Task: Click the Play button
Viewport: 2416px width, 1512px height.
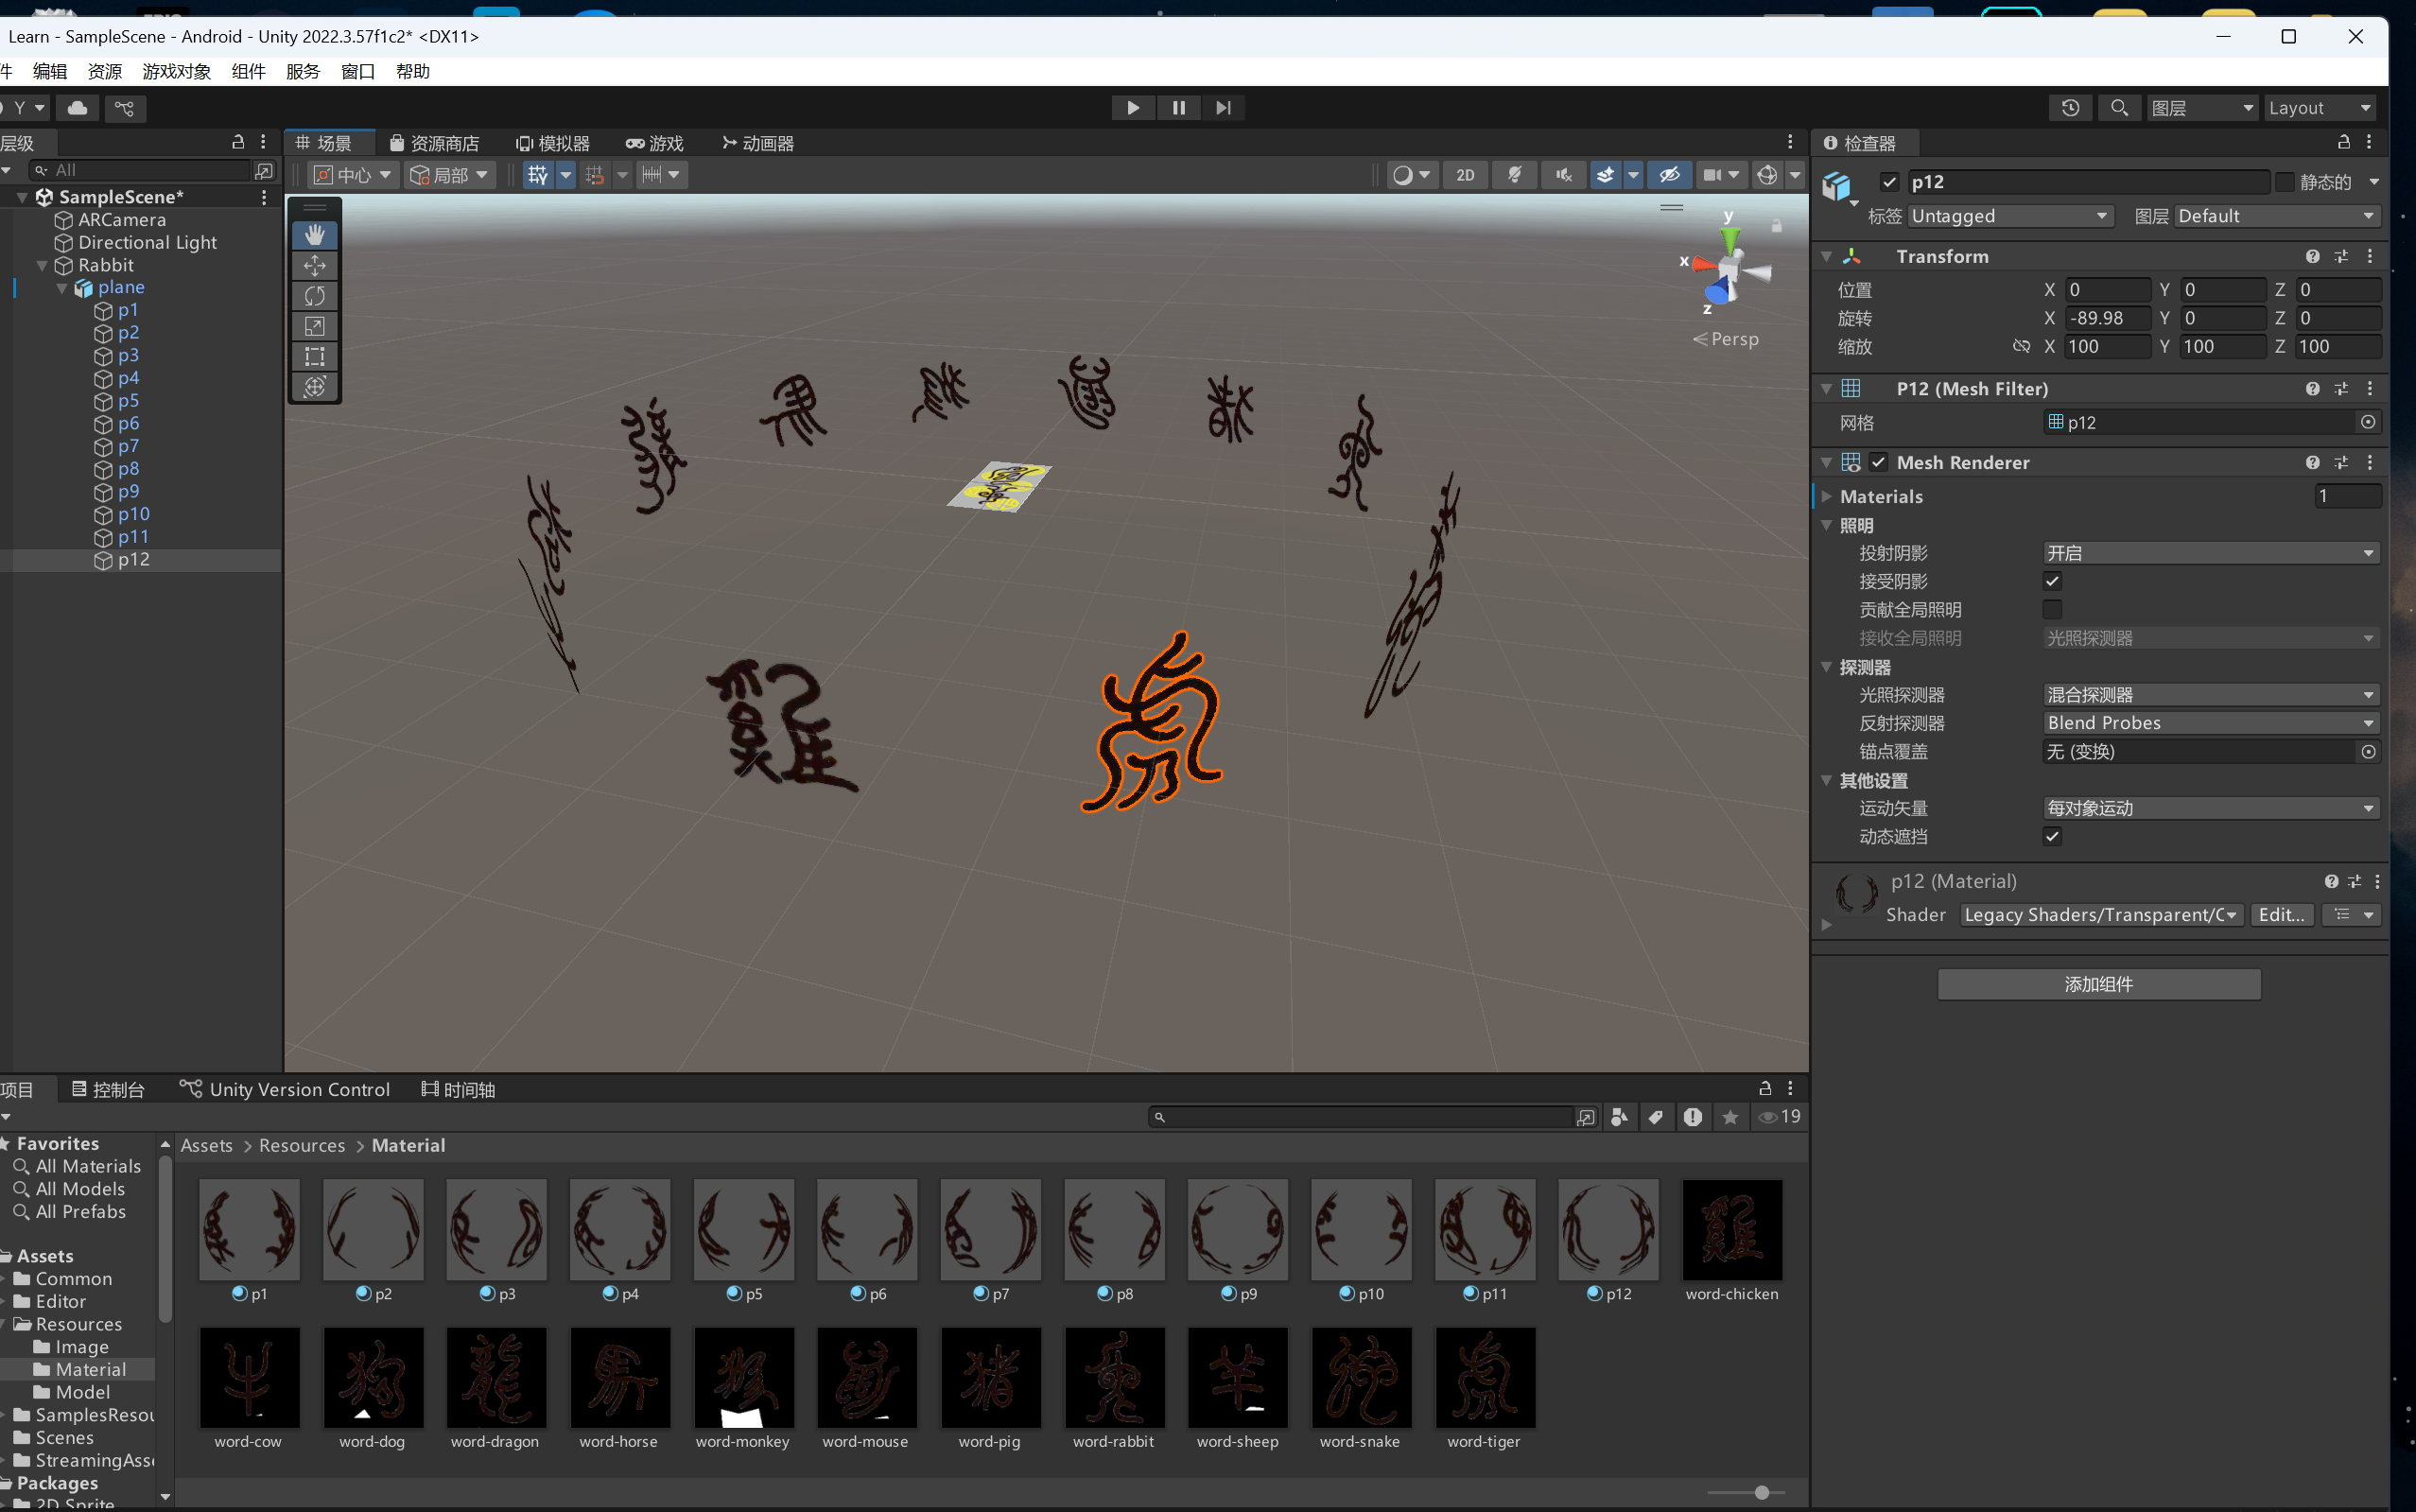Action: (1132, 107)
